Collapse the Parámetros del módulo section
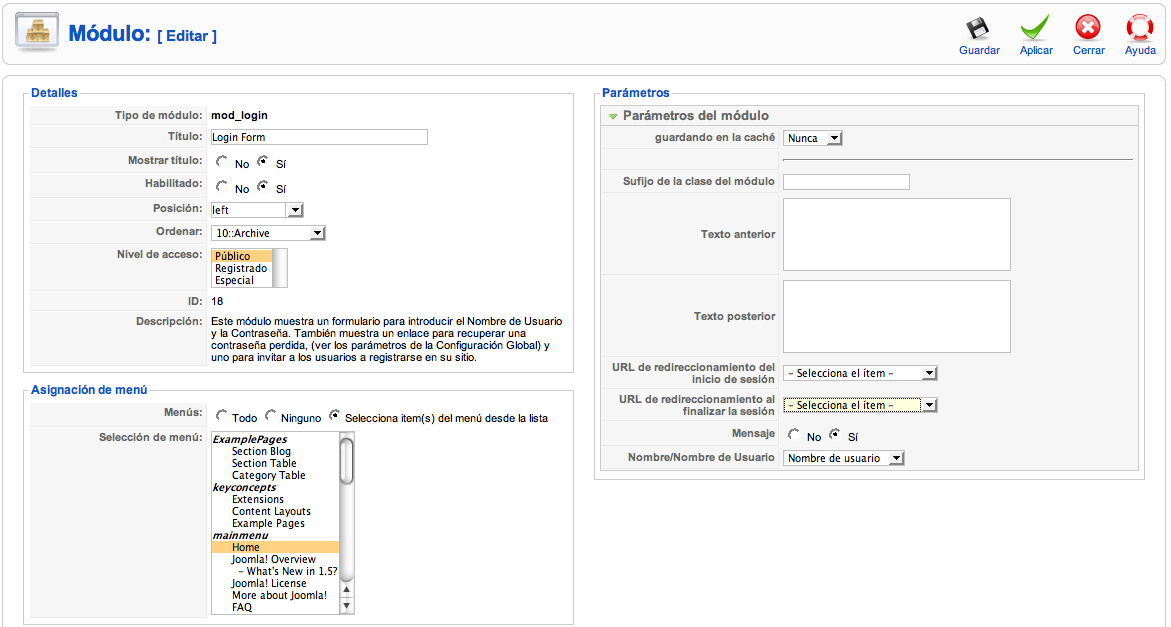The width and height of the screenshot is (1171, 627). coord(613,116)
